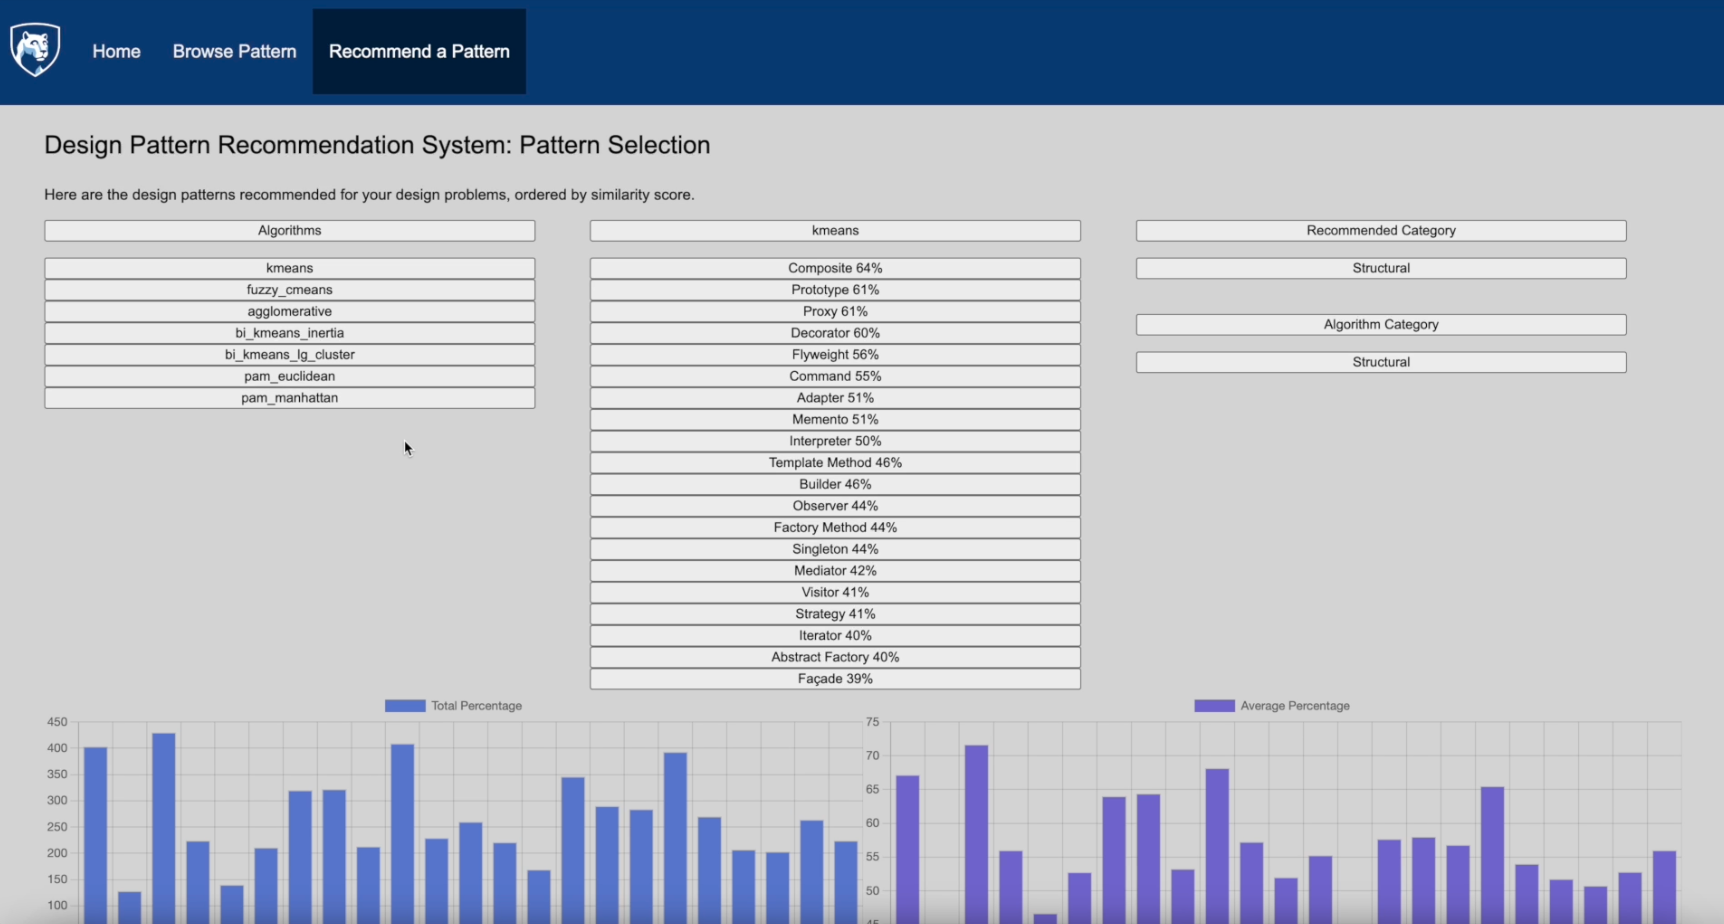Pick the agglomerative algorithm
1724x924 pixels.
click(289, 311)
